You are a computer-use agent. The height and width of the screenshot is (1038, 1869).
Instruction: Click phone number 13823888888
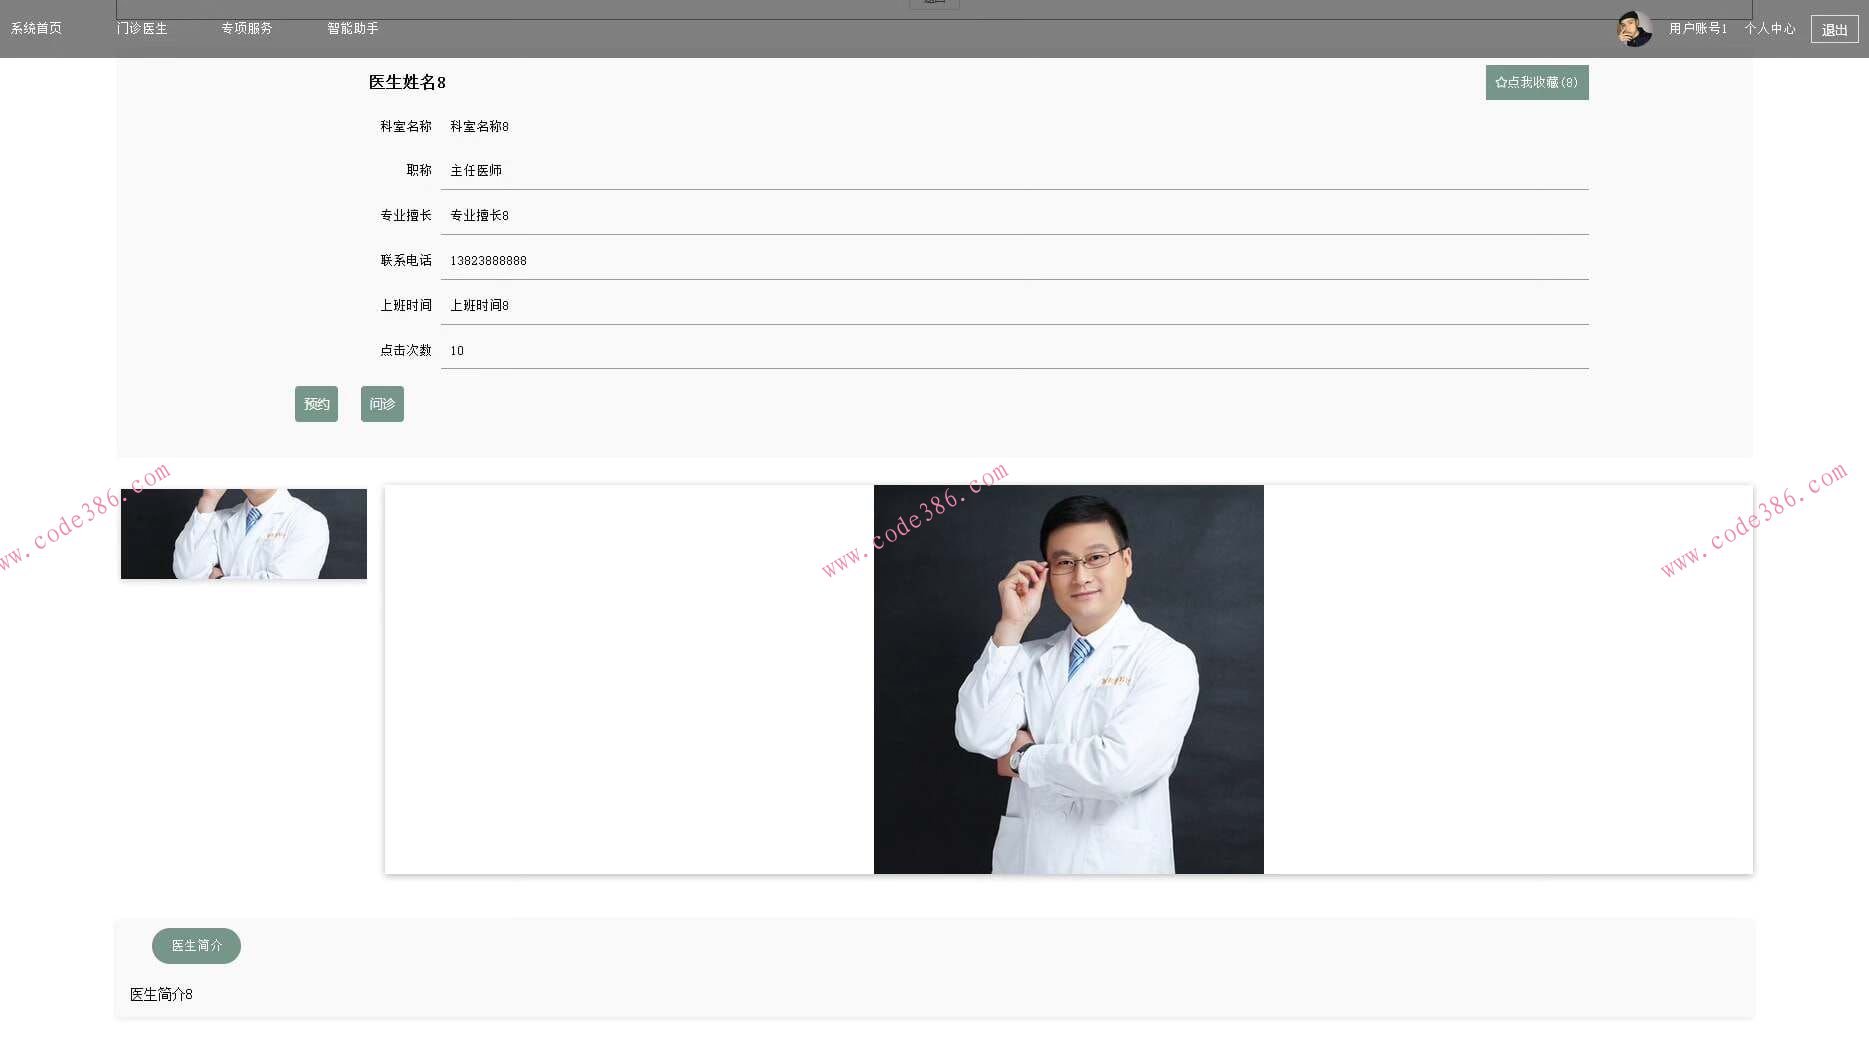point(488,261)
